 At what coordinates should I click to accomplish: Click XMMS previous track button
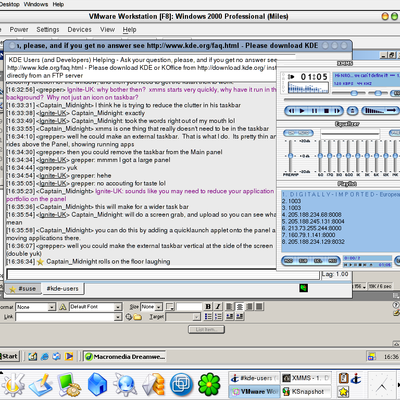[292, 111]
